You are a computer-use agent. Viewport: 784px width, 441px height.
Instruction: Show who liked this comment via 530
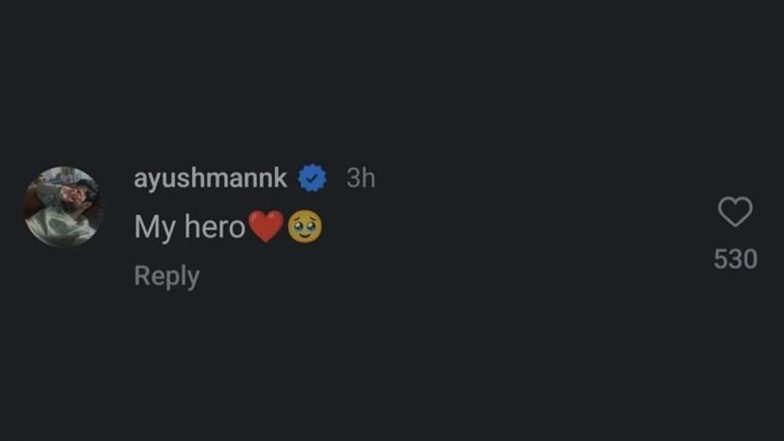[735, 260]
